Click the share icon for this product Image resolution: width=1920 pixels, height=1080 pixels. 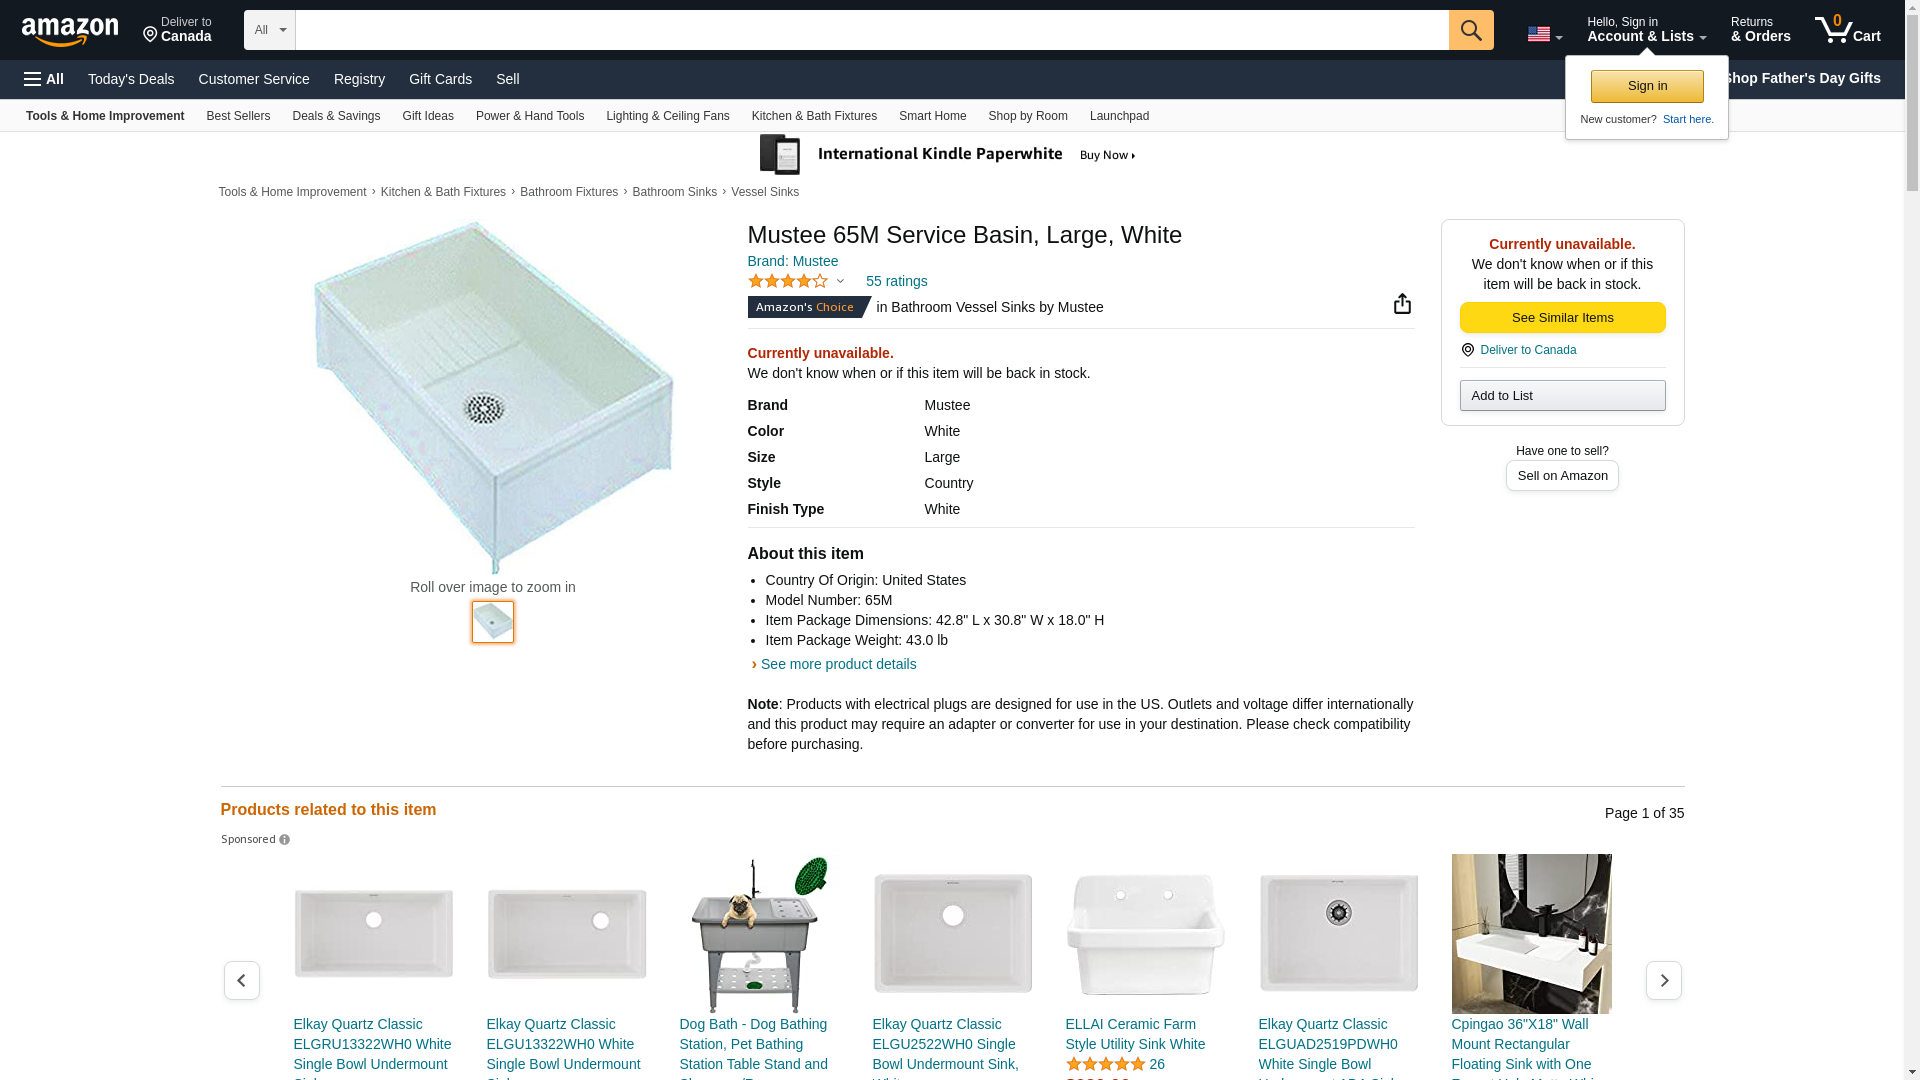1402,304
